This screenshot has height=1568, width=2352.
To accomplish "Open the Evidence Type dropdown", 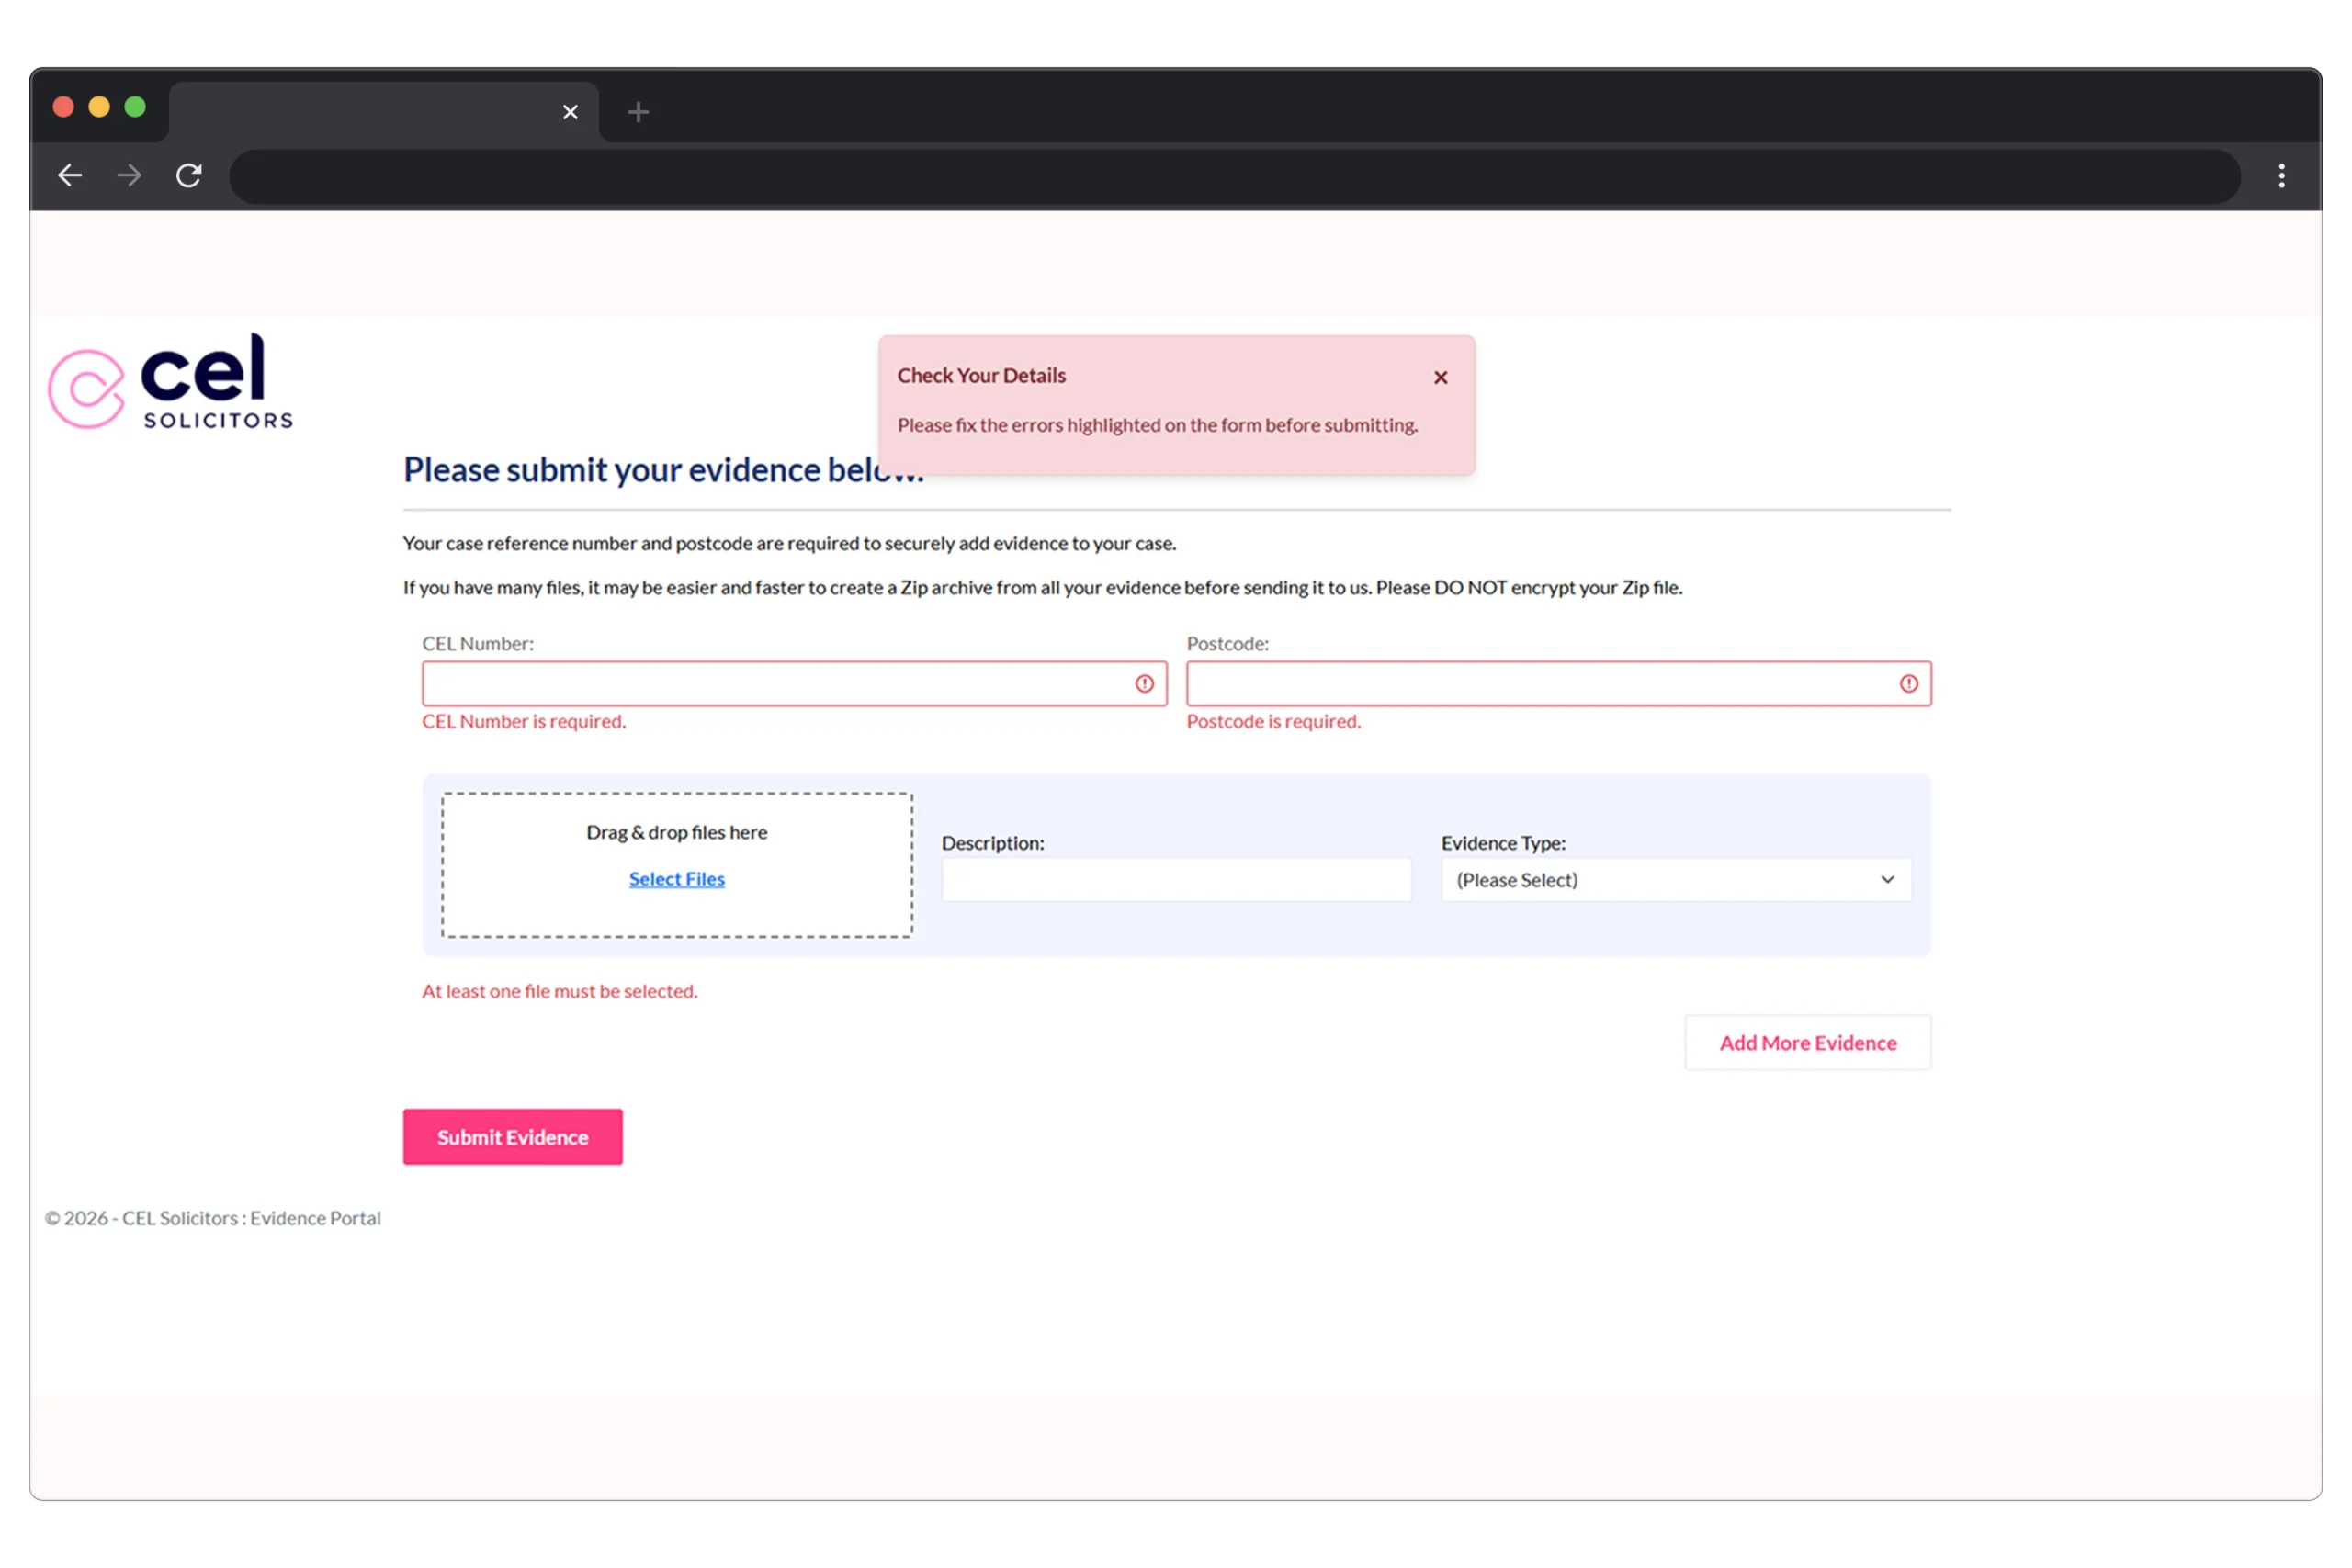I will 1675,879.
